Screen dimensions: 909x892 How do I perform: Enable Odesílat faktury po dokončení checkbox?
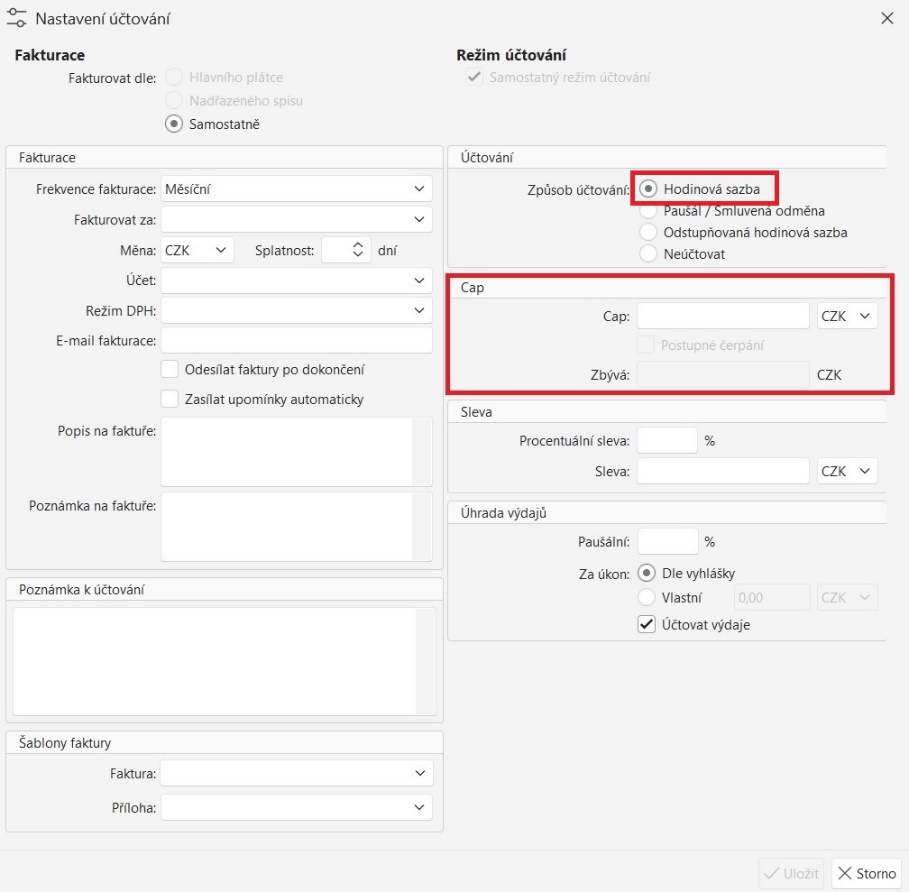170,370
